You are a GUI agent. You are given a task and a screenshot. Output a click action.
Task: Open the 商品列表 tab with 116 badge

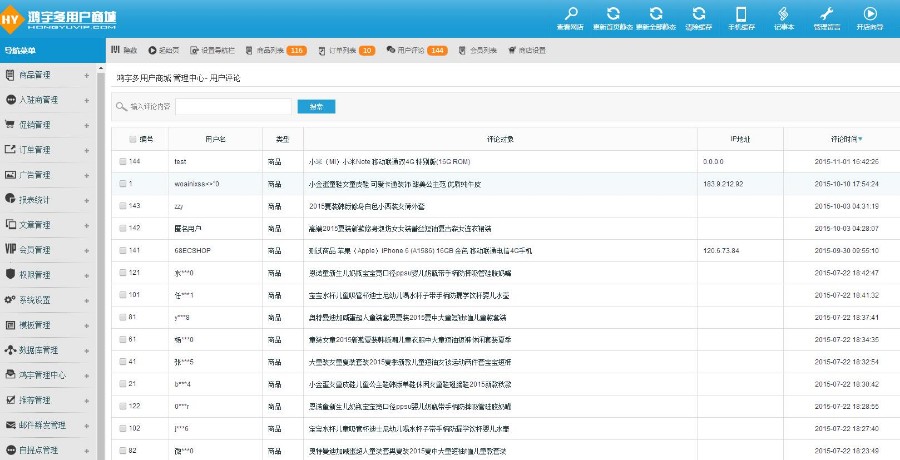coord(276,51)
